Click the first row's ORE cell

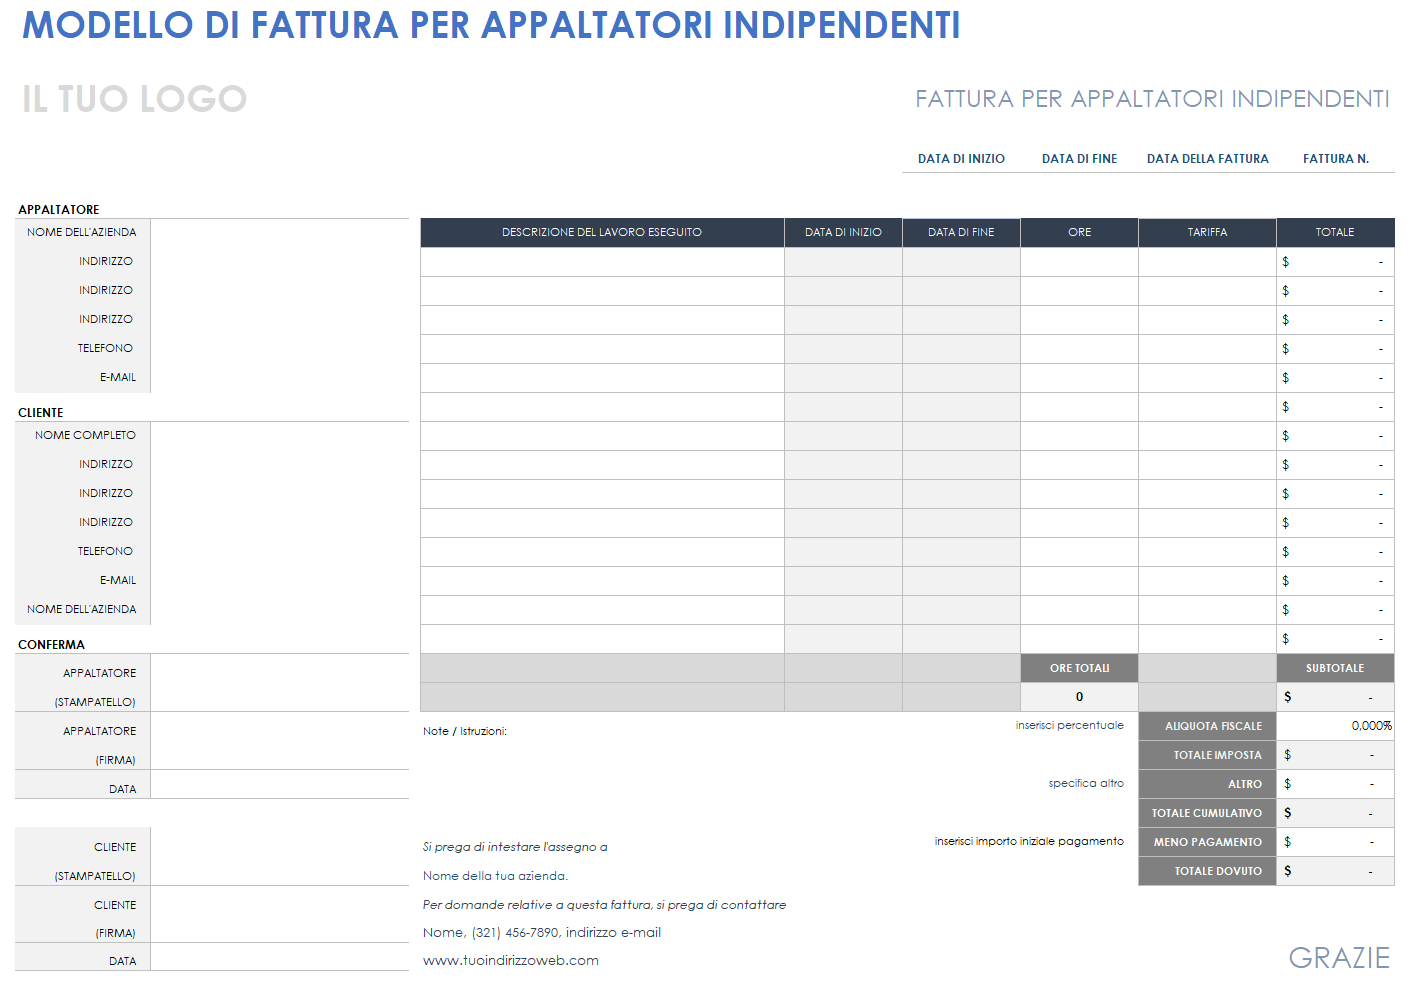pos(1079,262)
